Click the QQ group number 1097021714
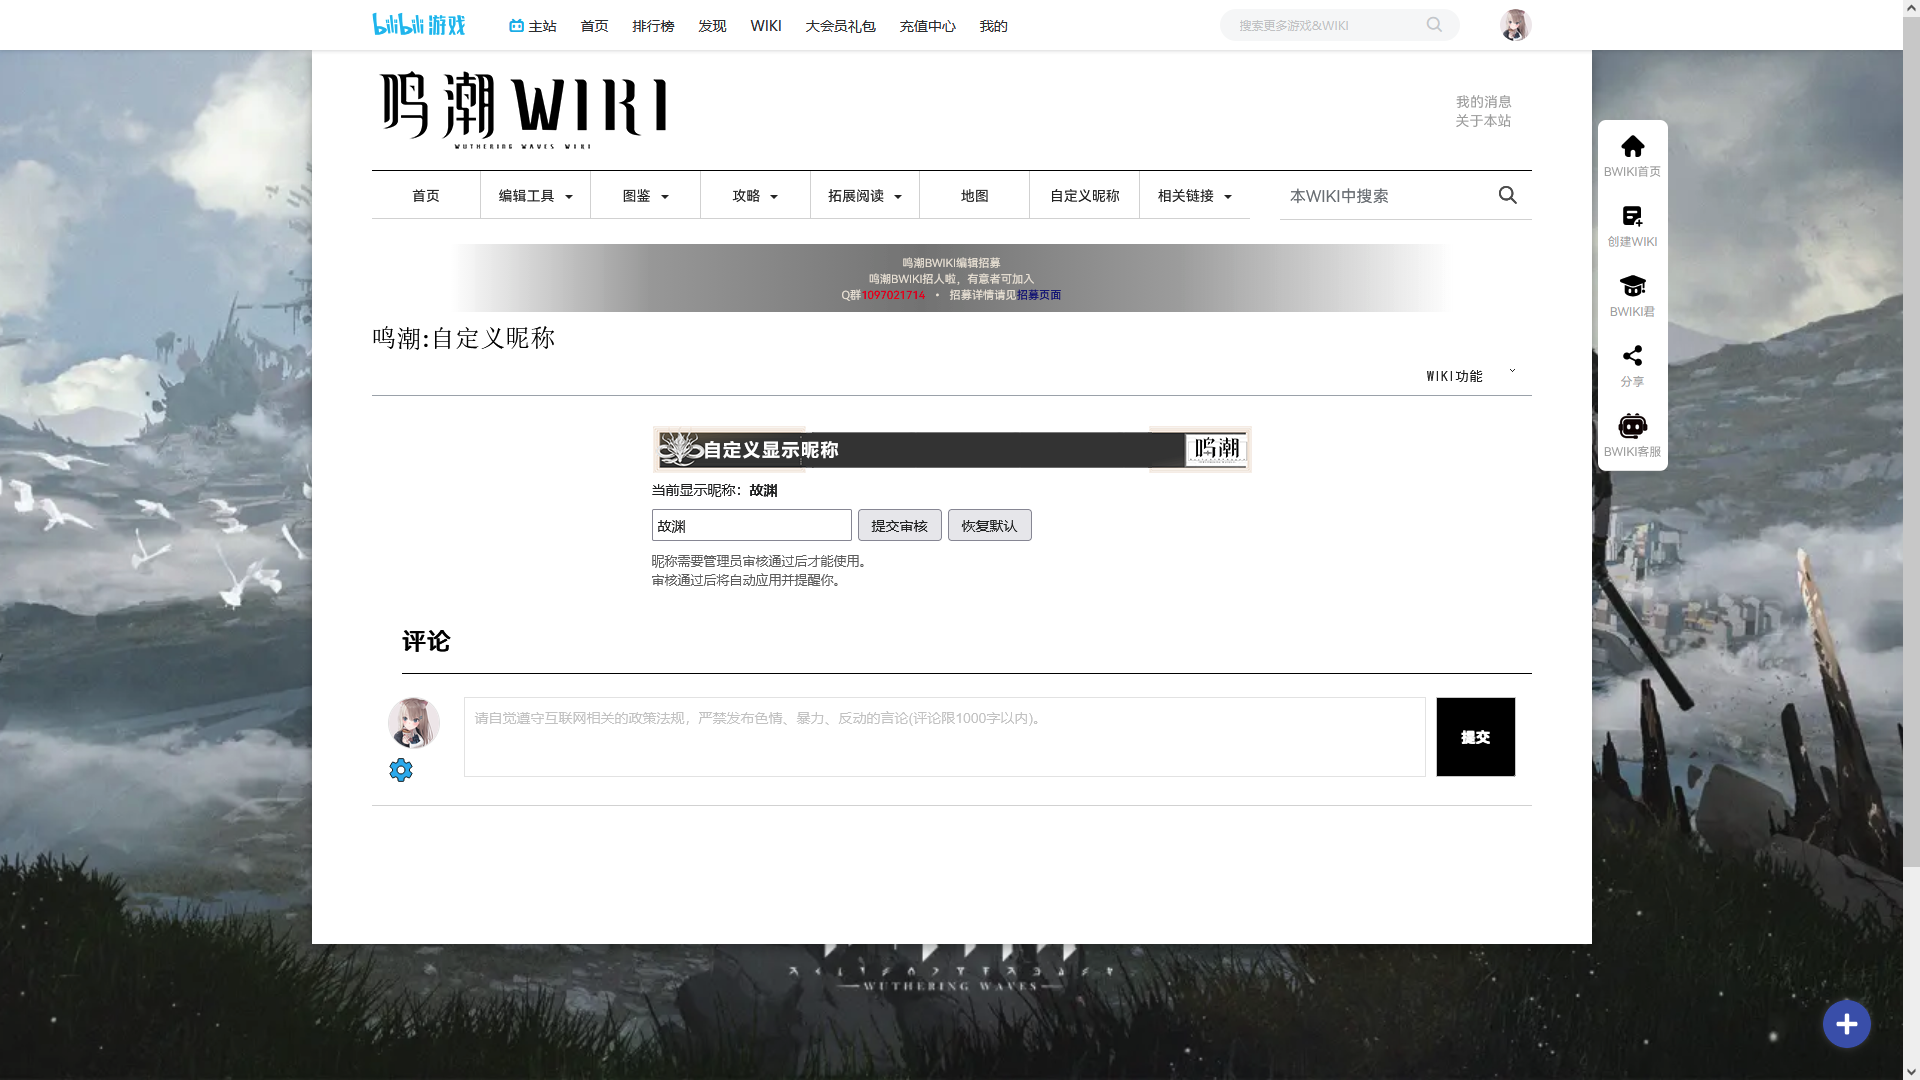The image size is (1920, 1080). point(893,295)
